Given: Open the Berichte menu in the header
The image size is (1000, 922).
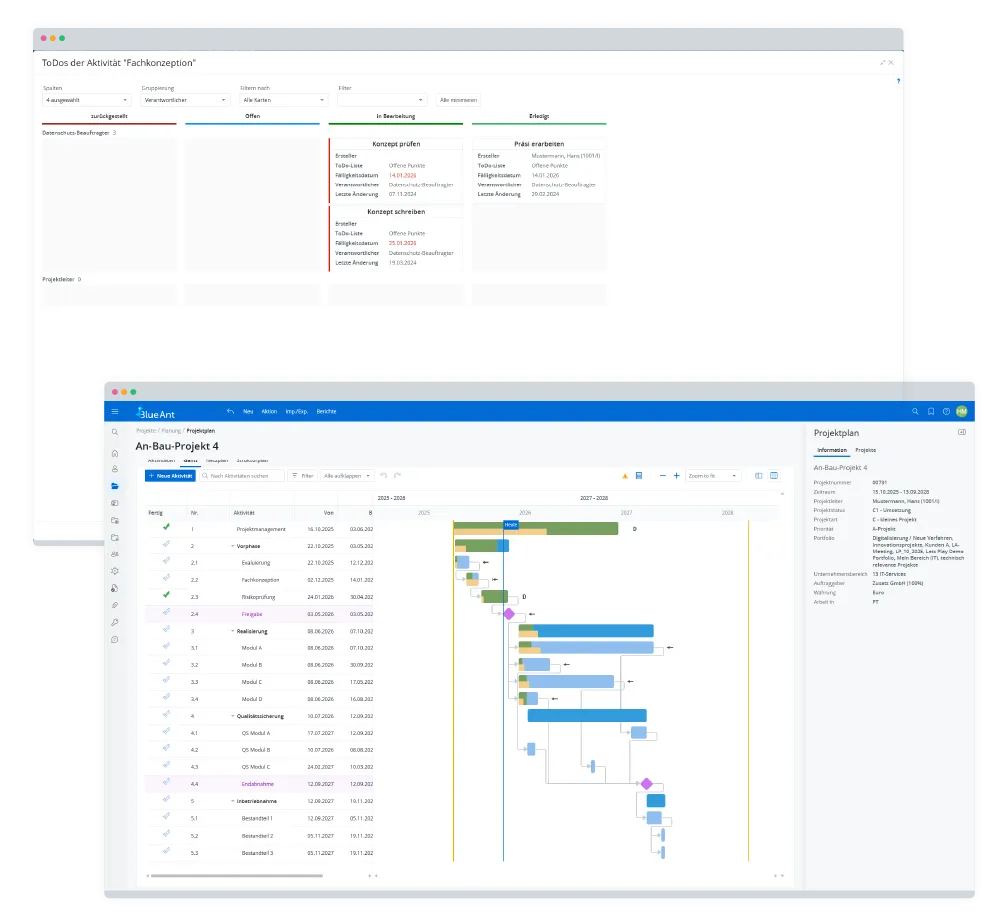Looking at the screenshot, I should (326, 411).
